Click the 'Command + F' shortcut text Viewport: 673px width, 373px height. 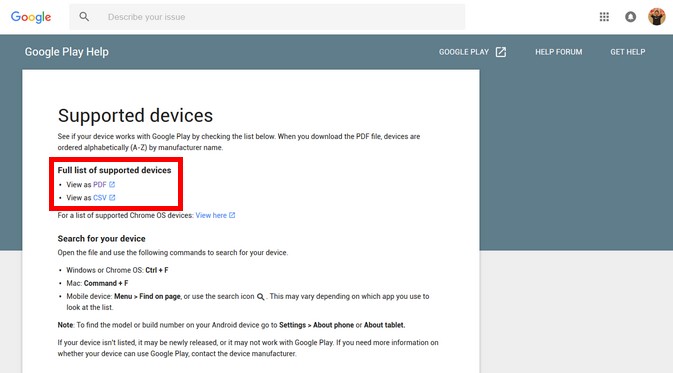[x=106, y=283]
